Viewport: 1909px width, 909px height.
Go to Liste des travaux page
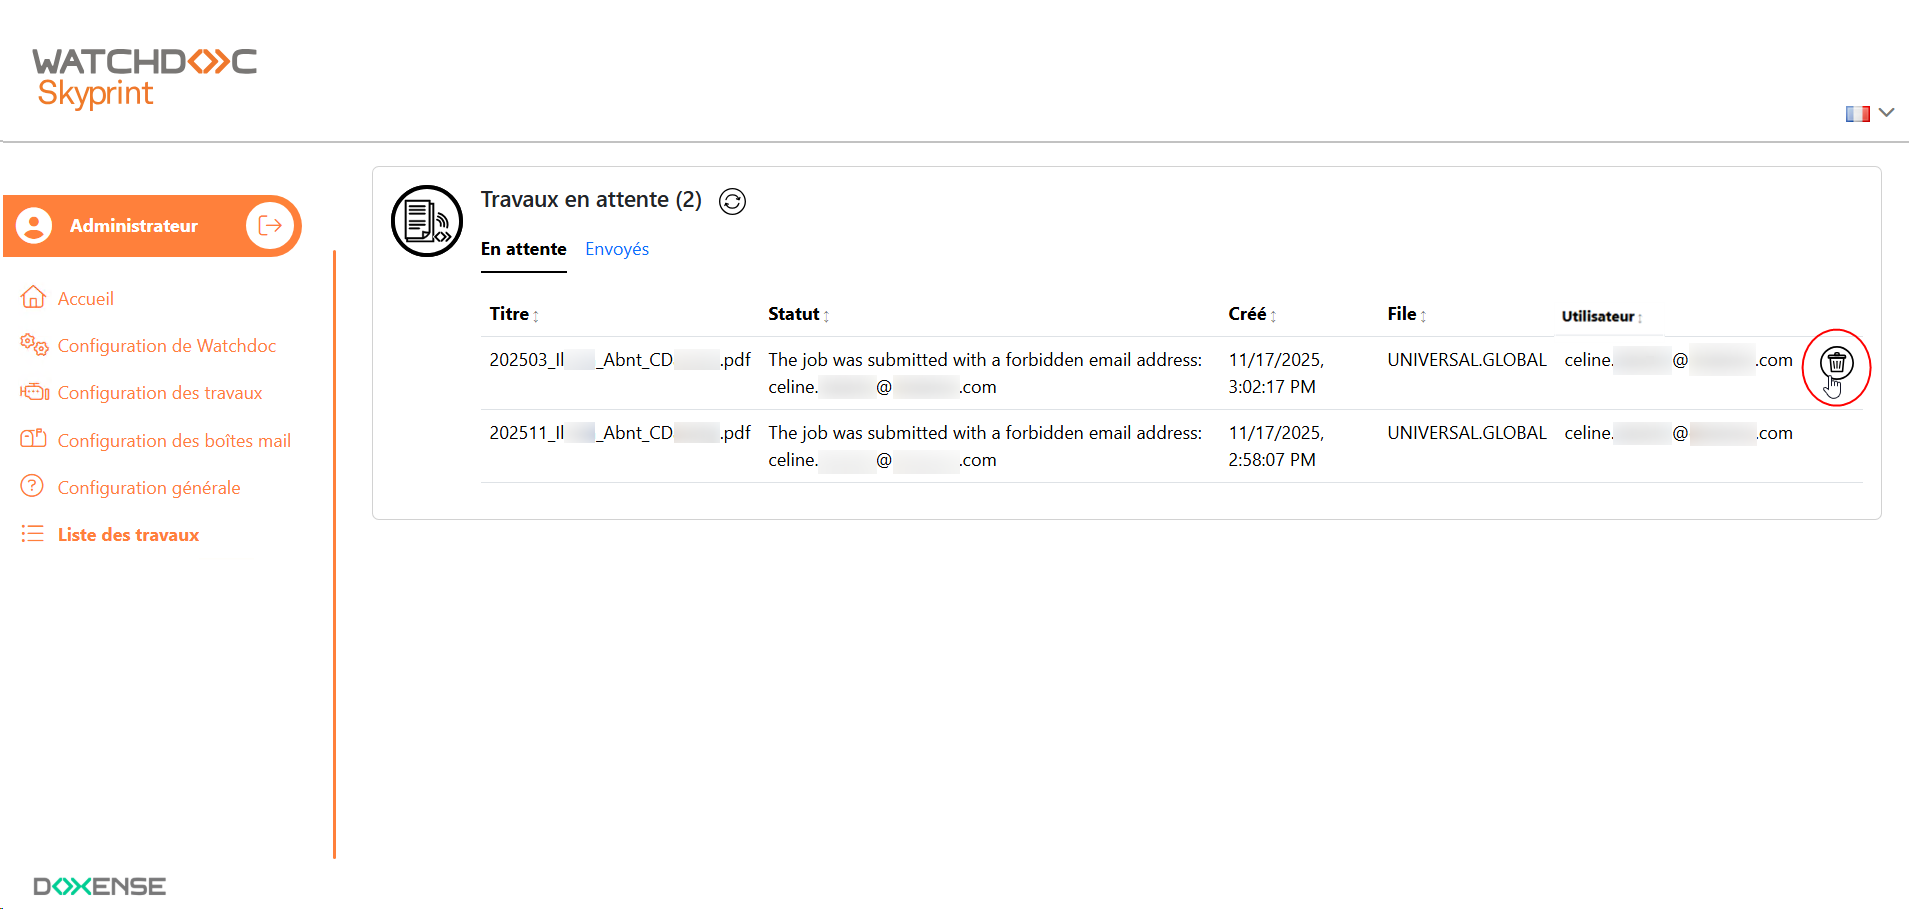coord(128,535)
